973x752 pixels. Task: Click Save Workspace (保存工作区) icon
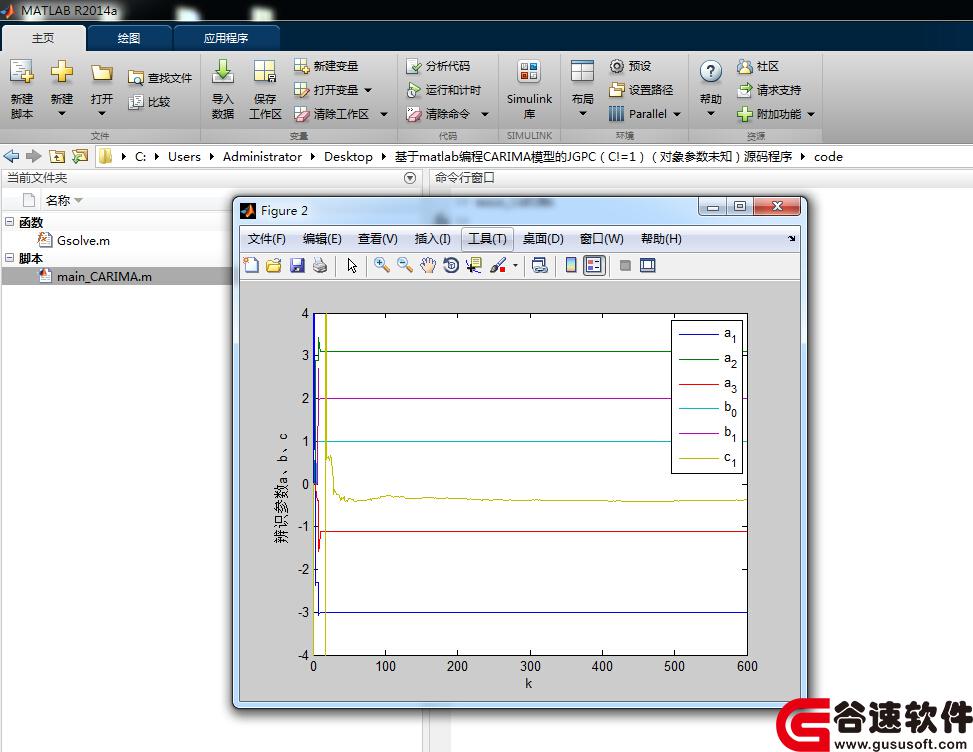265,72
